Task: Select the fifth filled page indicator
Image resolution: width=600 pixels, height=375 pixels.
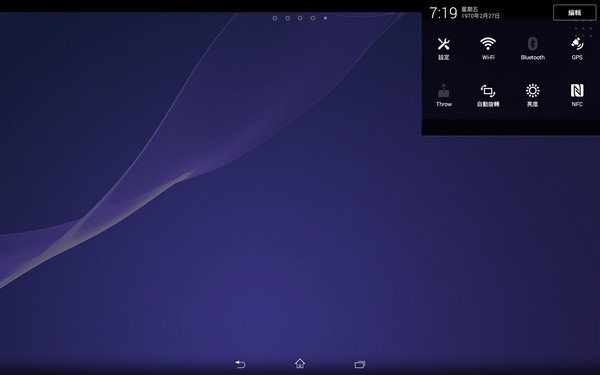Action: [x=325, y=18]
